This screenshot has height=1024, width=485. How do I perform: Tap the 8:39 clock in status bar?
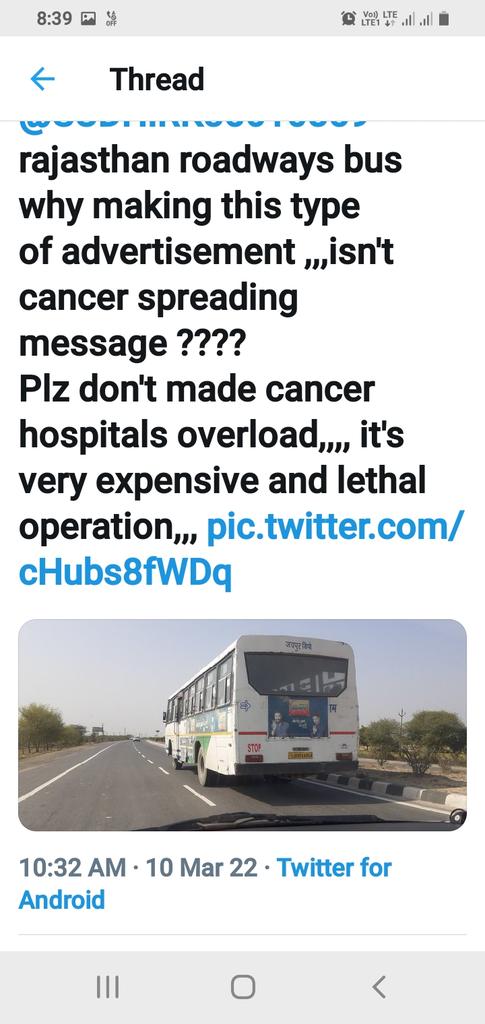click(54, 19)
